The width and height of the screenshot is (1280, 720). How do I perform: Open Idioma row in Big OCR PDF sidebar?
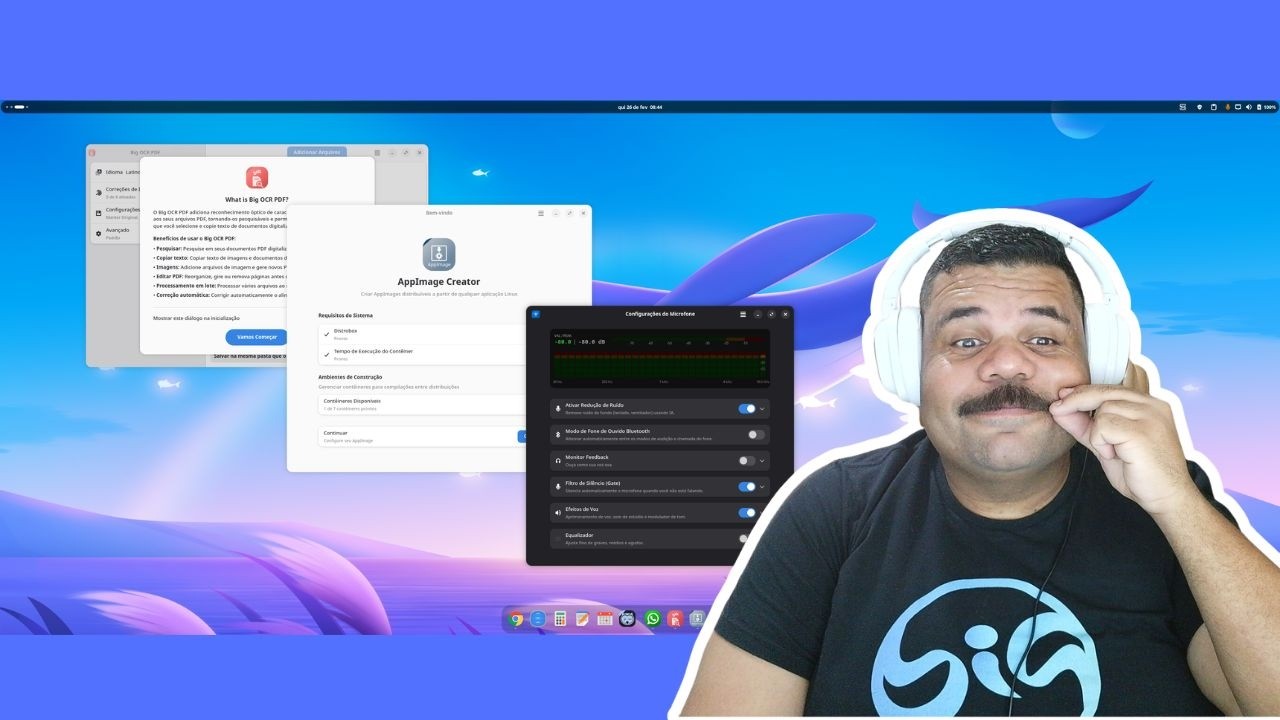tap(116, 172)
